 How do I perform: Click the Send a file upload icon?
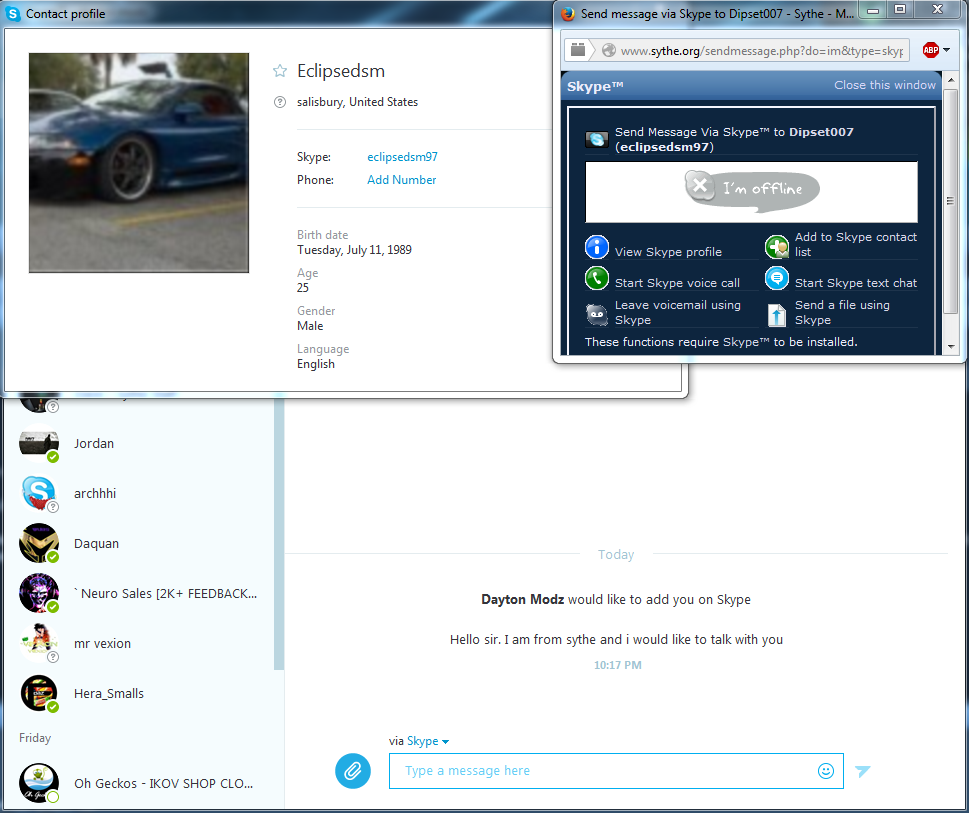pos(777,314)
